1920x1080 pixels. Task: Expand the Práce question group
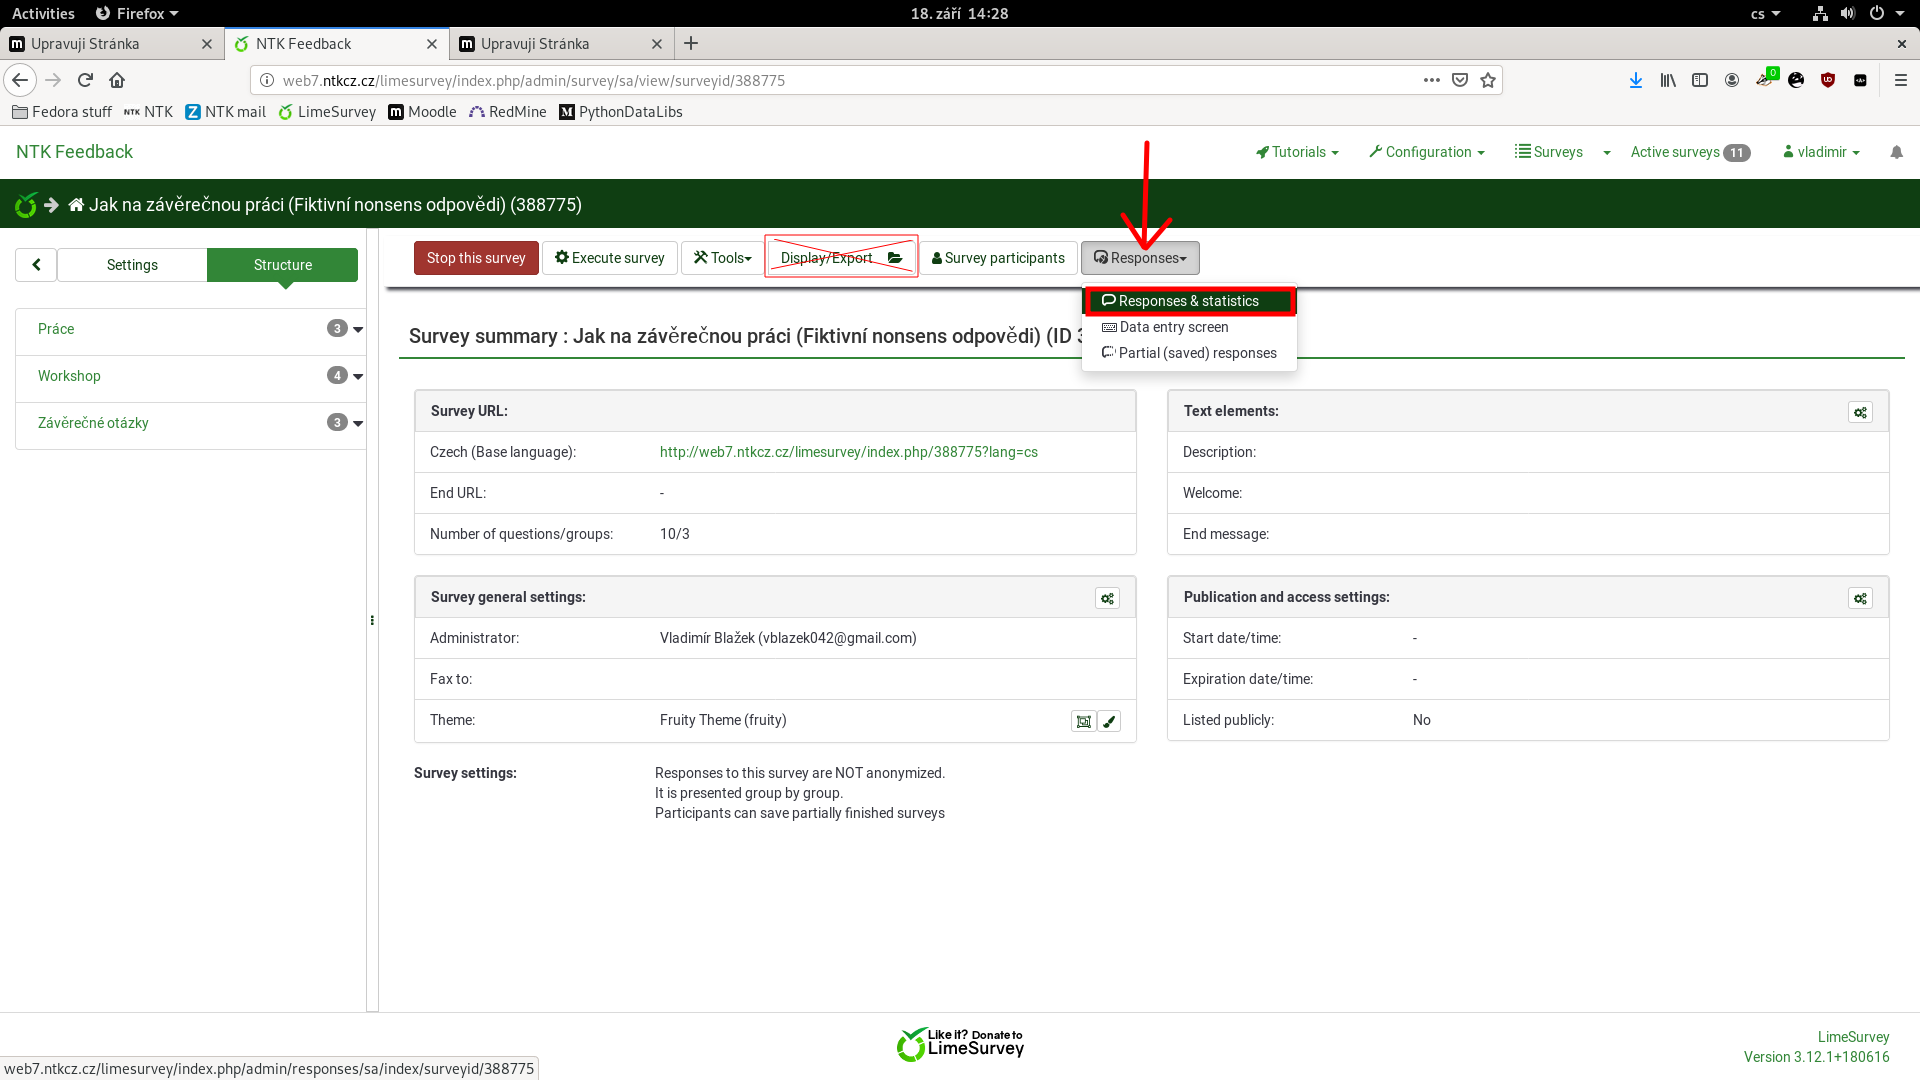pos(358,329)
